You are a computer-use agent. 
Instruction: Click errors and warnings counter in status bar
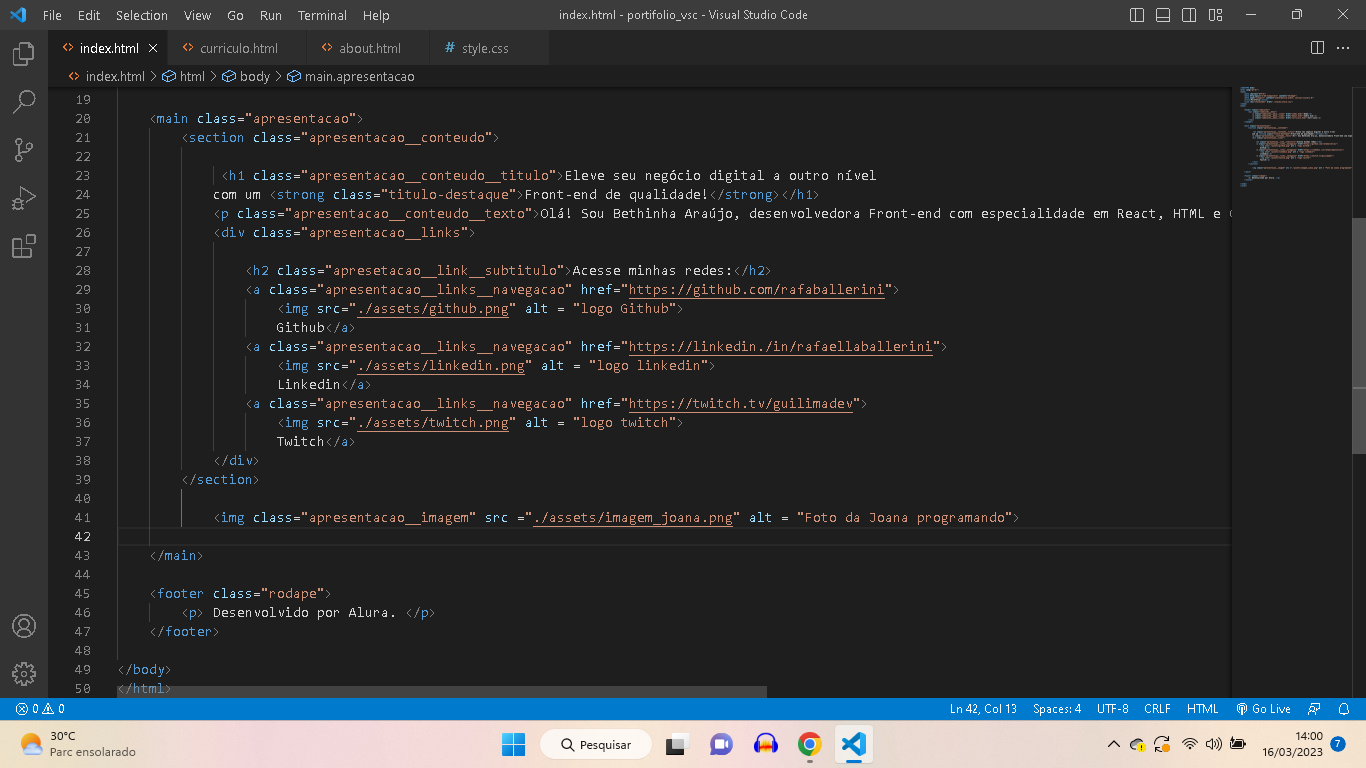click(40, 709)
